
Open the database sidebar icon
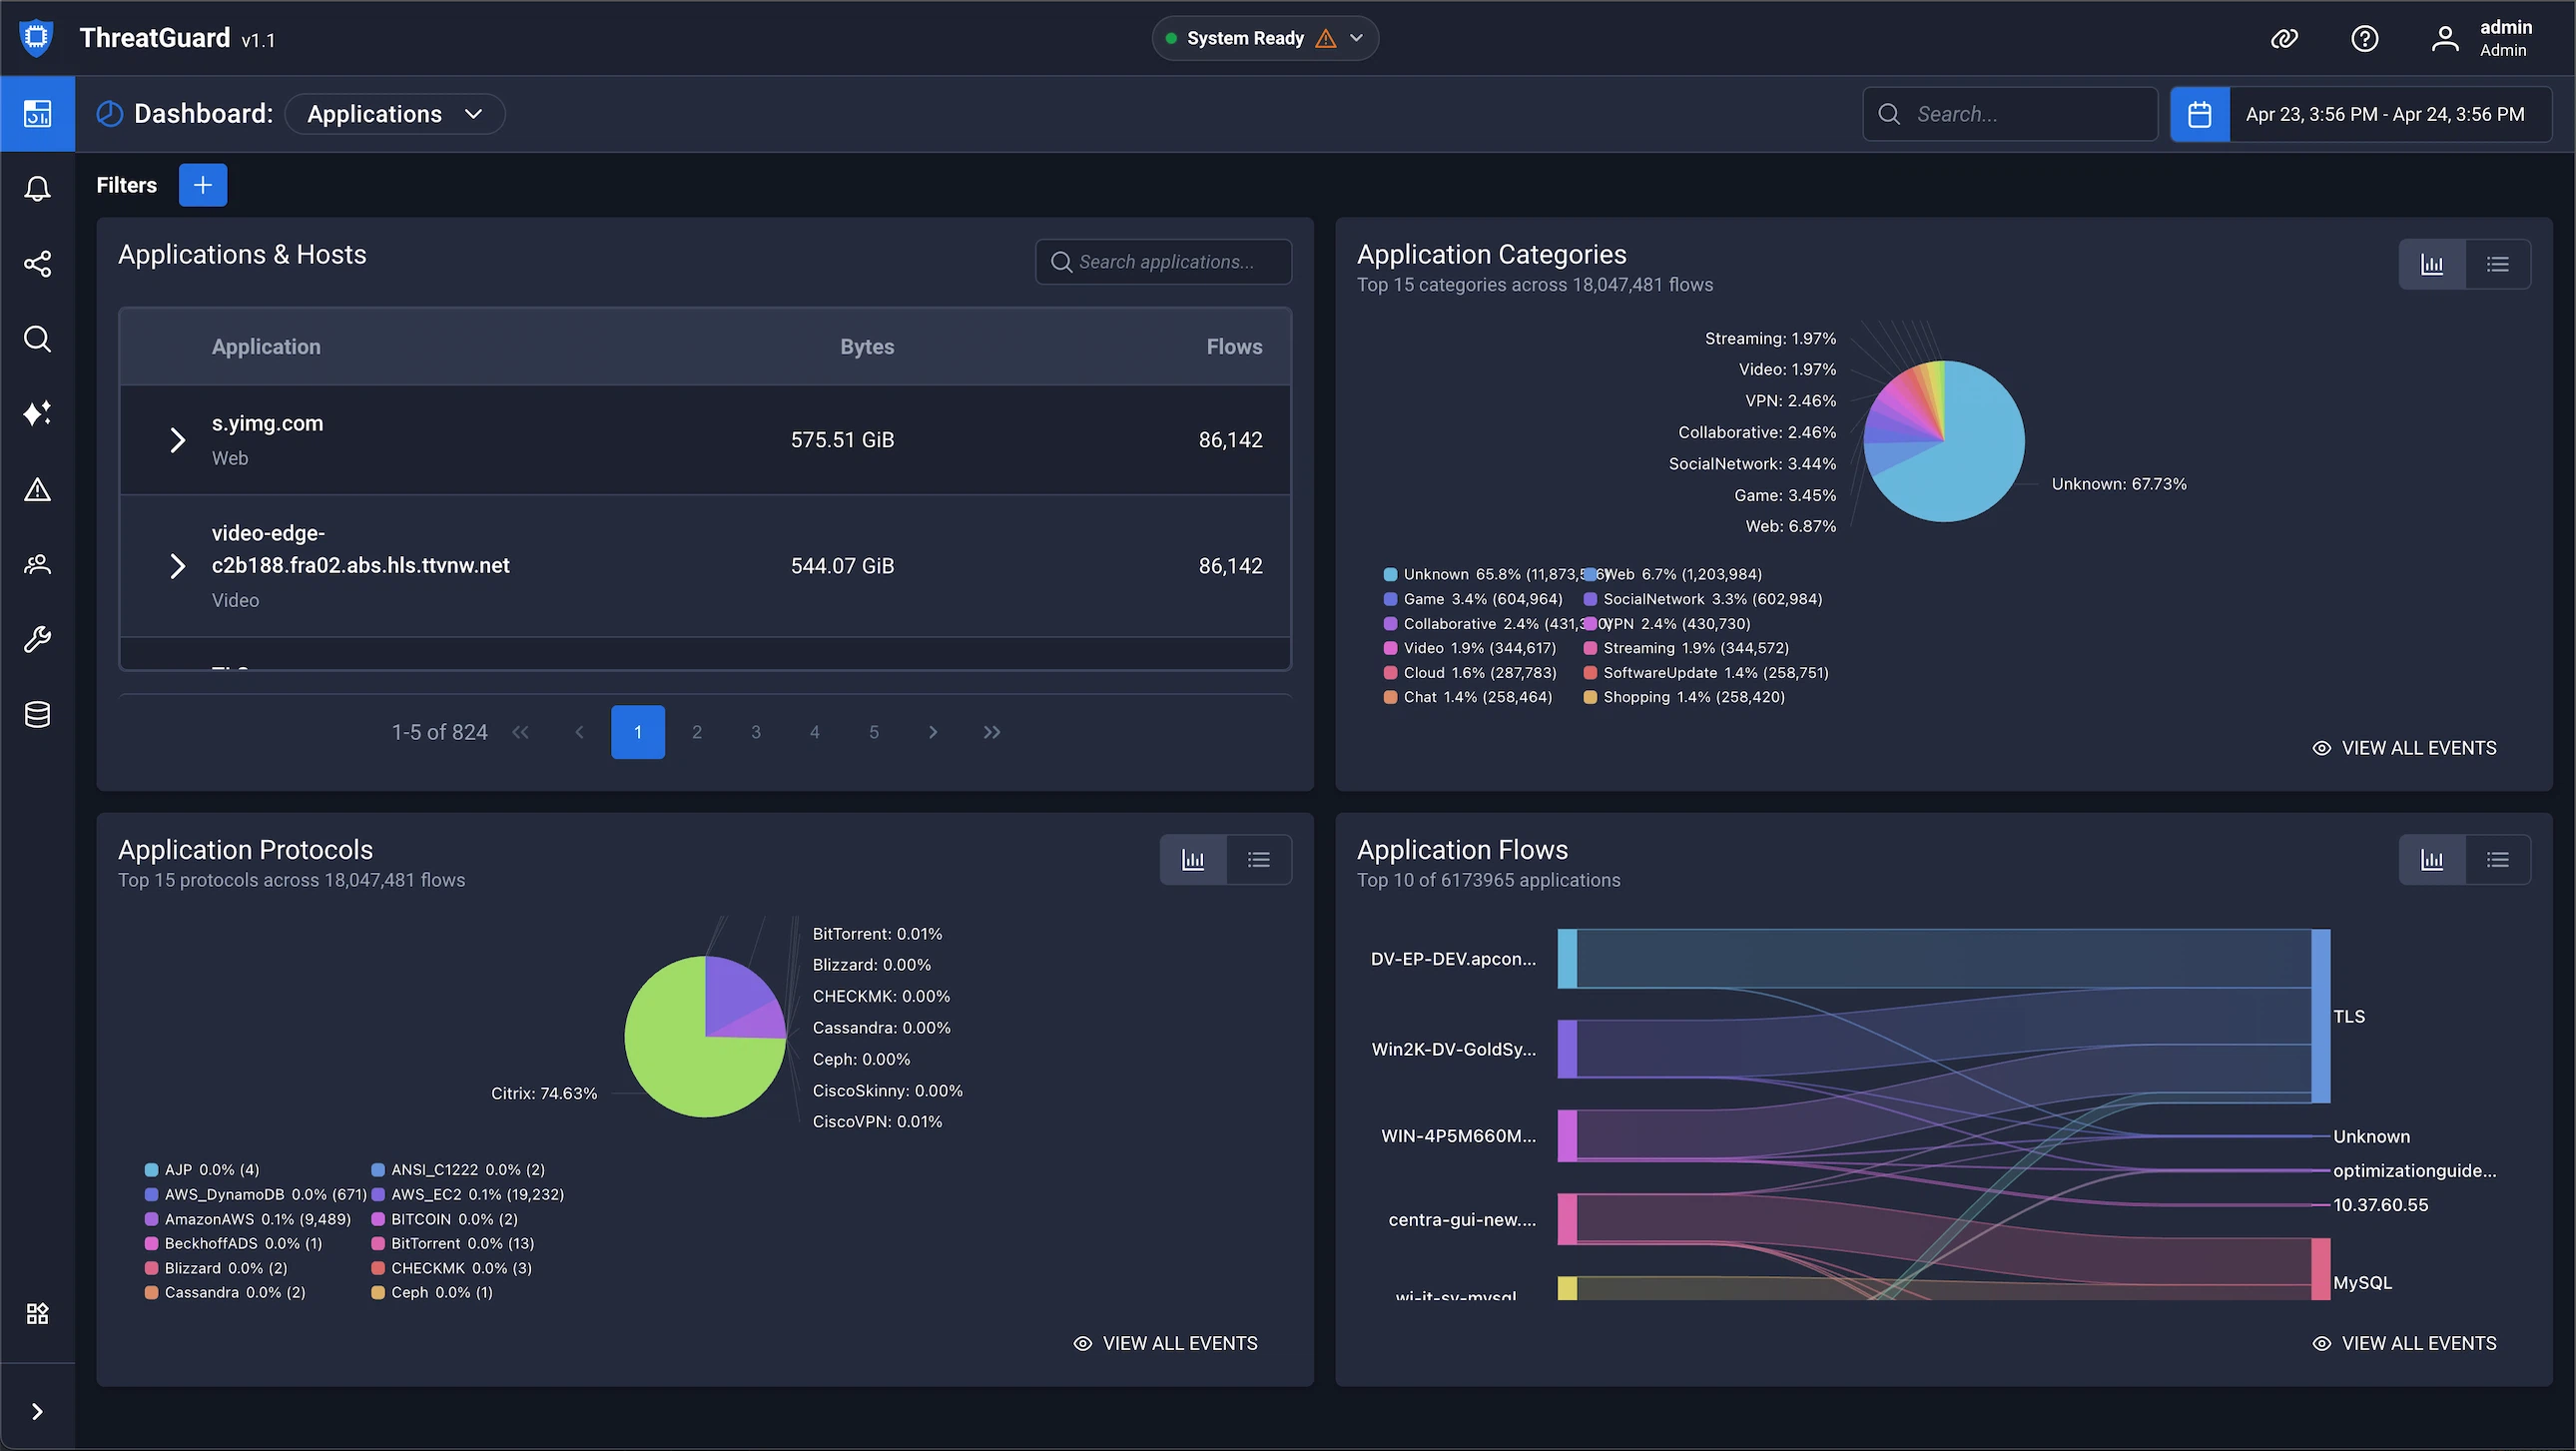click(x=37, y=715)
